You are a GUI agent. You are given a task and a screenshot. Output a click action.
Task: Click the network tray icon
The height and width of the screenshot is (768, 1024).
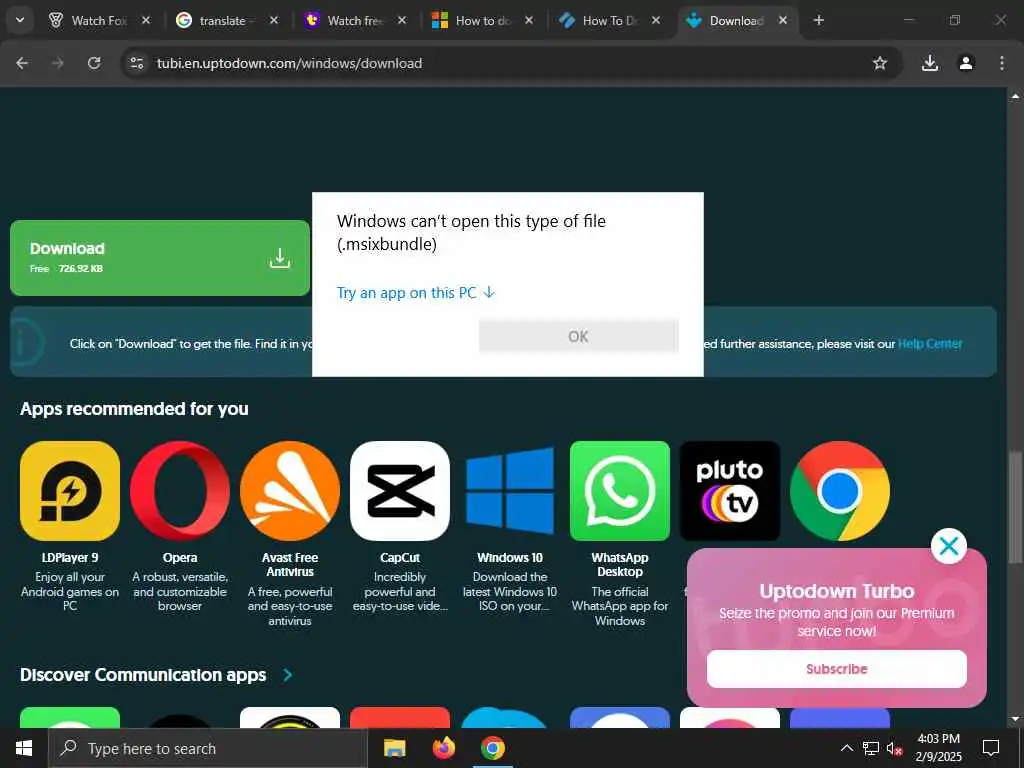871,748
